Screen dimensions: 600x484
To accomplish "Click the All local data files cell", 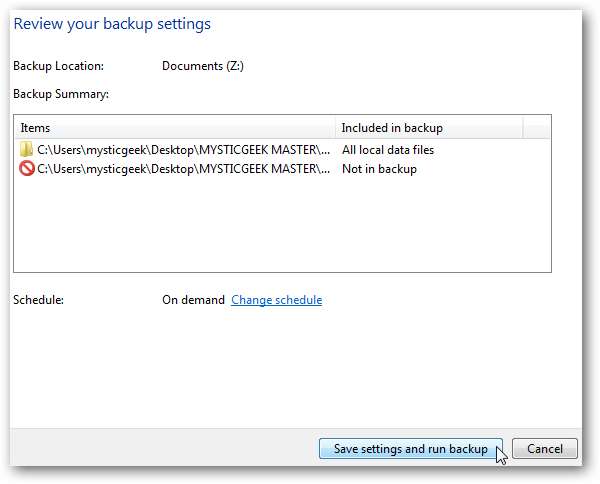I will tap(388, 150).
